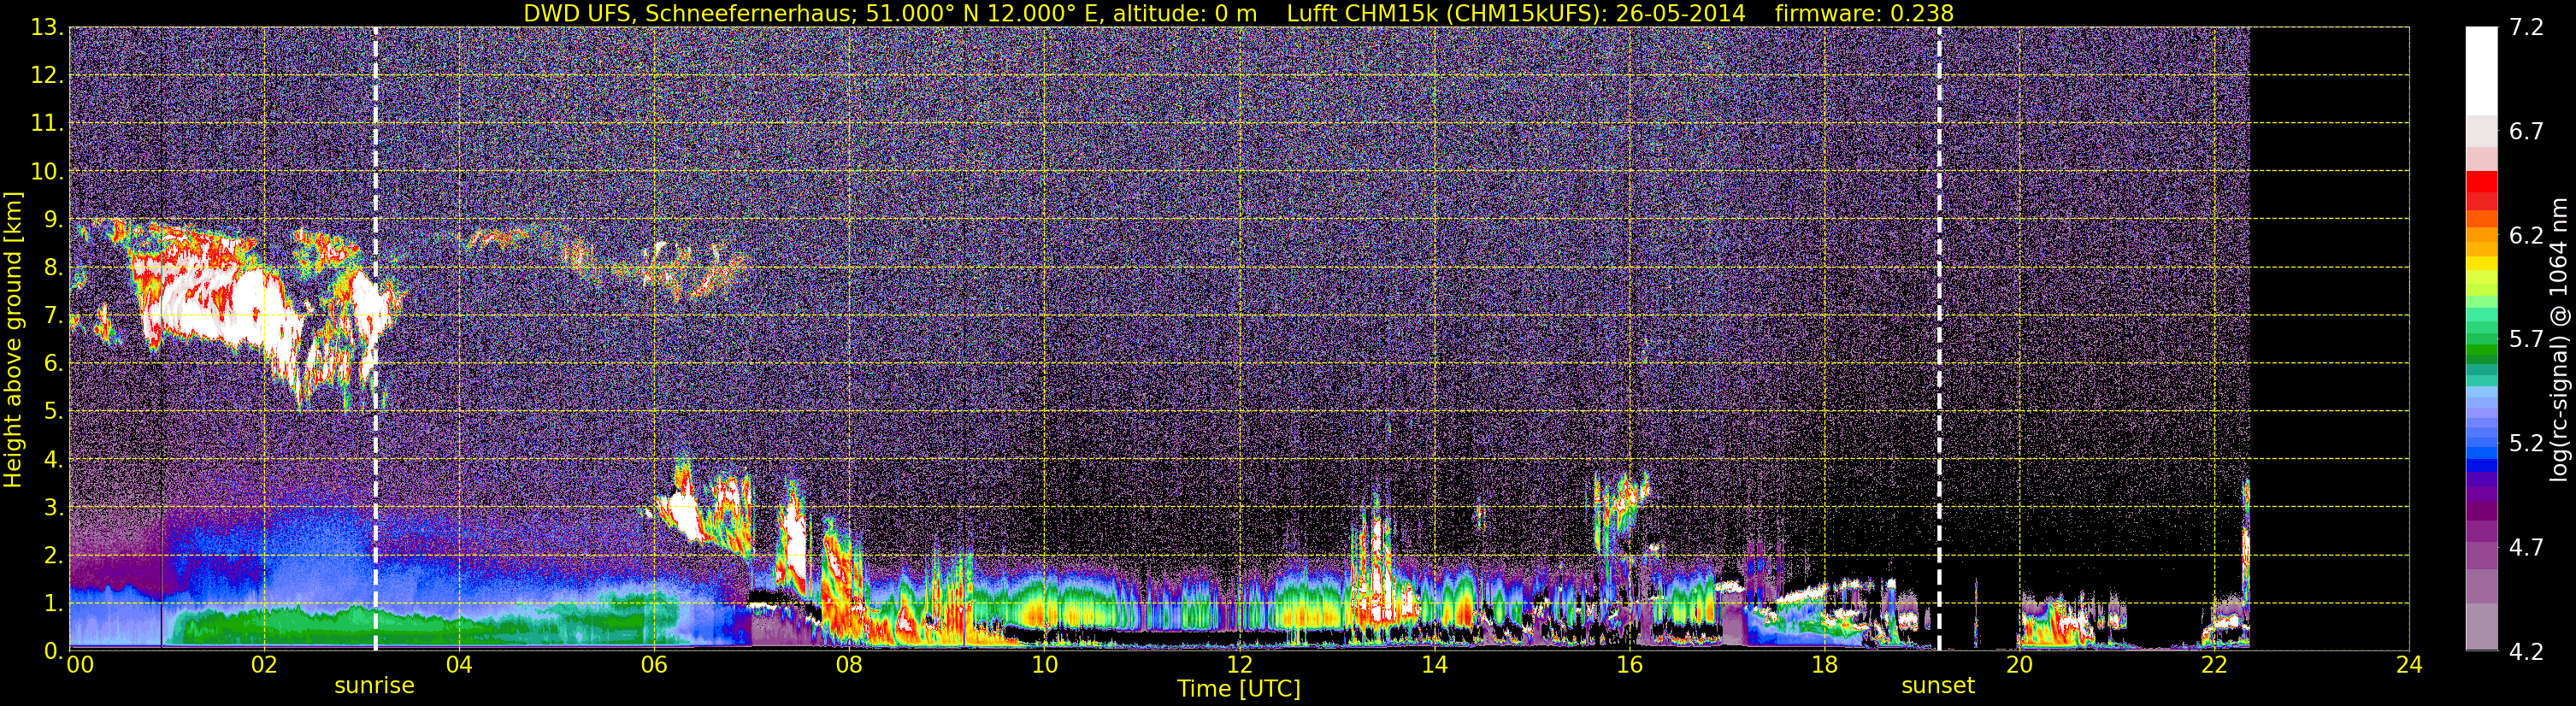Click the '08' time axis tick label
2576x706 pixels.
pos(849,665)
